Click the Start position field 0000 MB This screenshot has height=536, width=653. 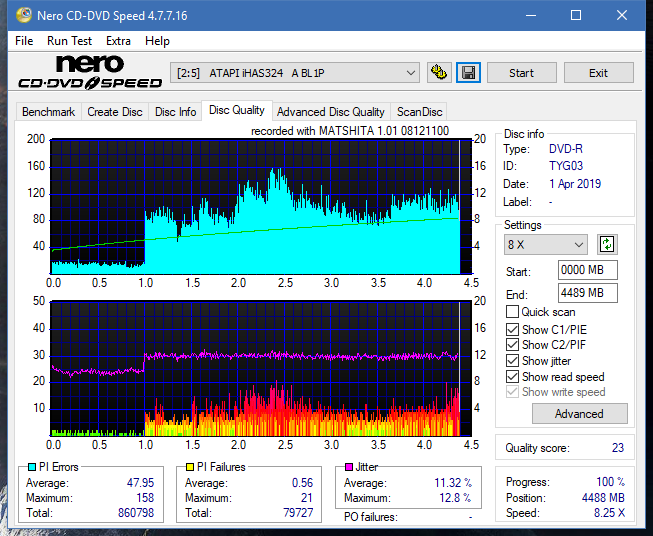point(587,270)
